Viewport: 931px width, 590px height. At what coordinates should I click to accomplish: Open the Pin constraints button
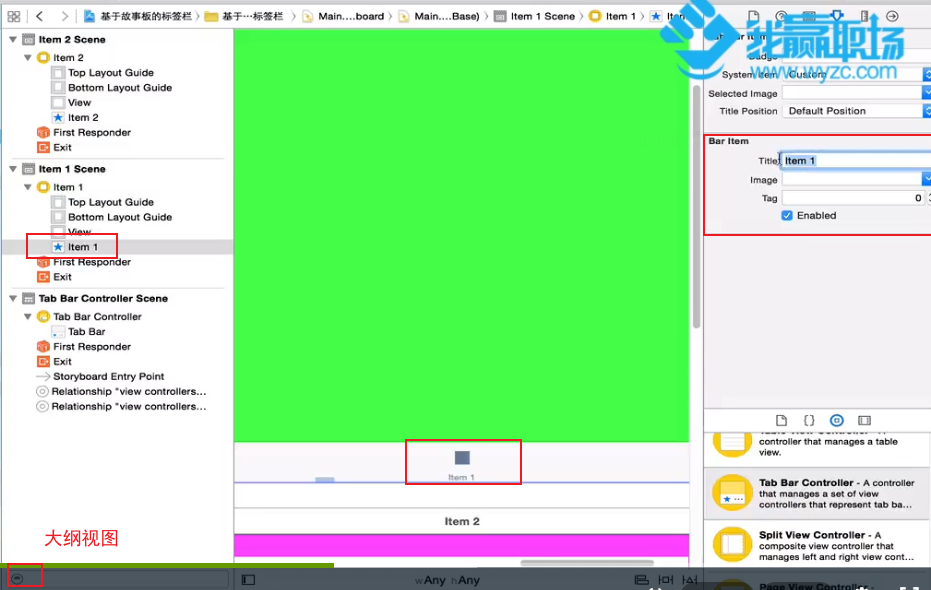(666, 579)
